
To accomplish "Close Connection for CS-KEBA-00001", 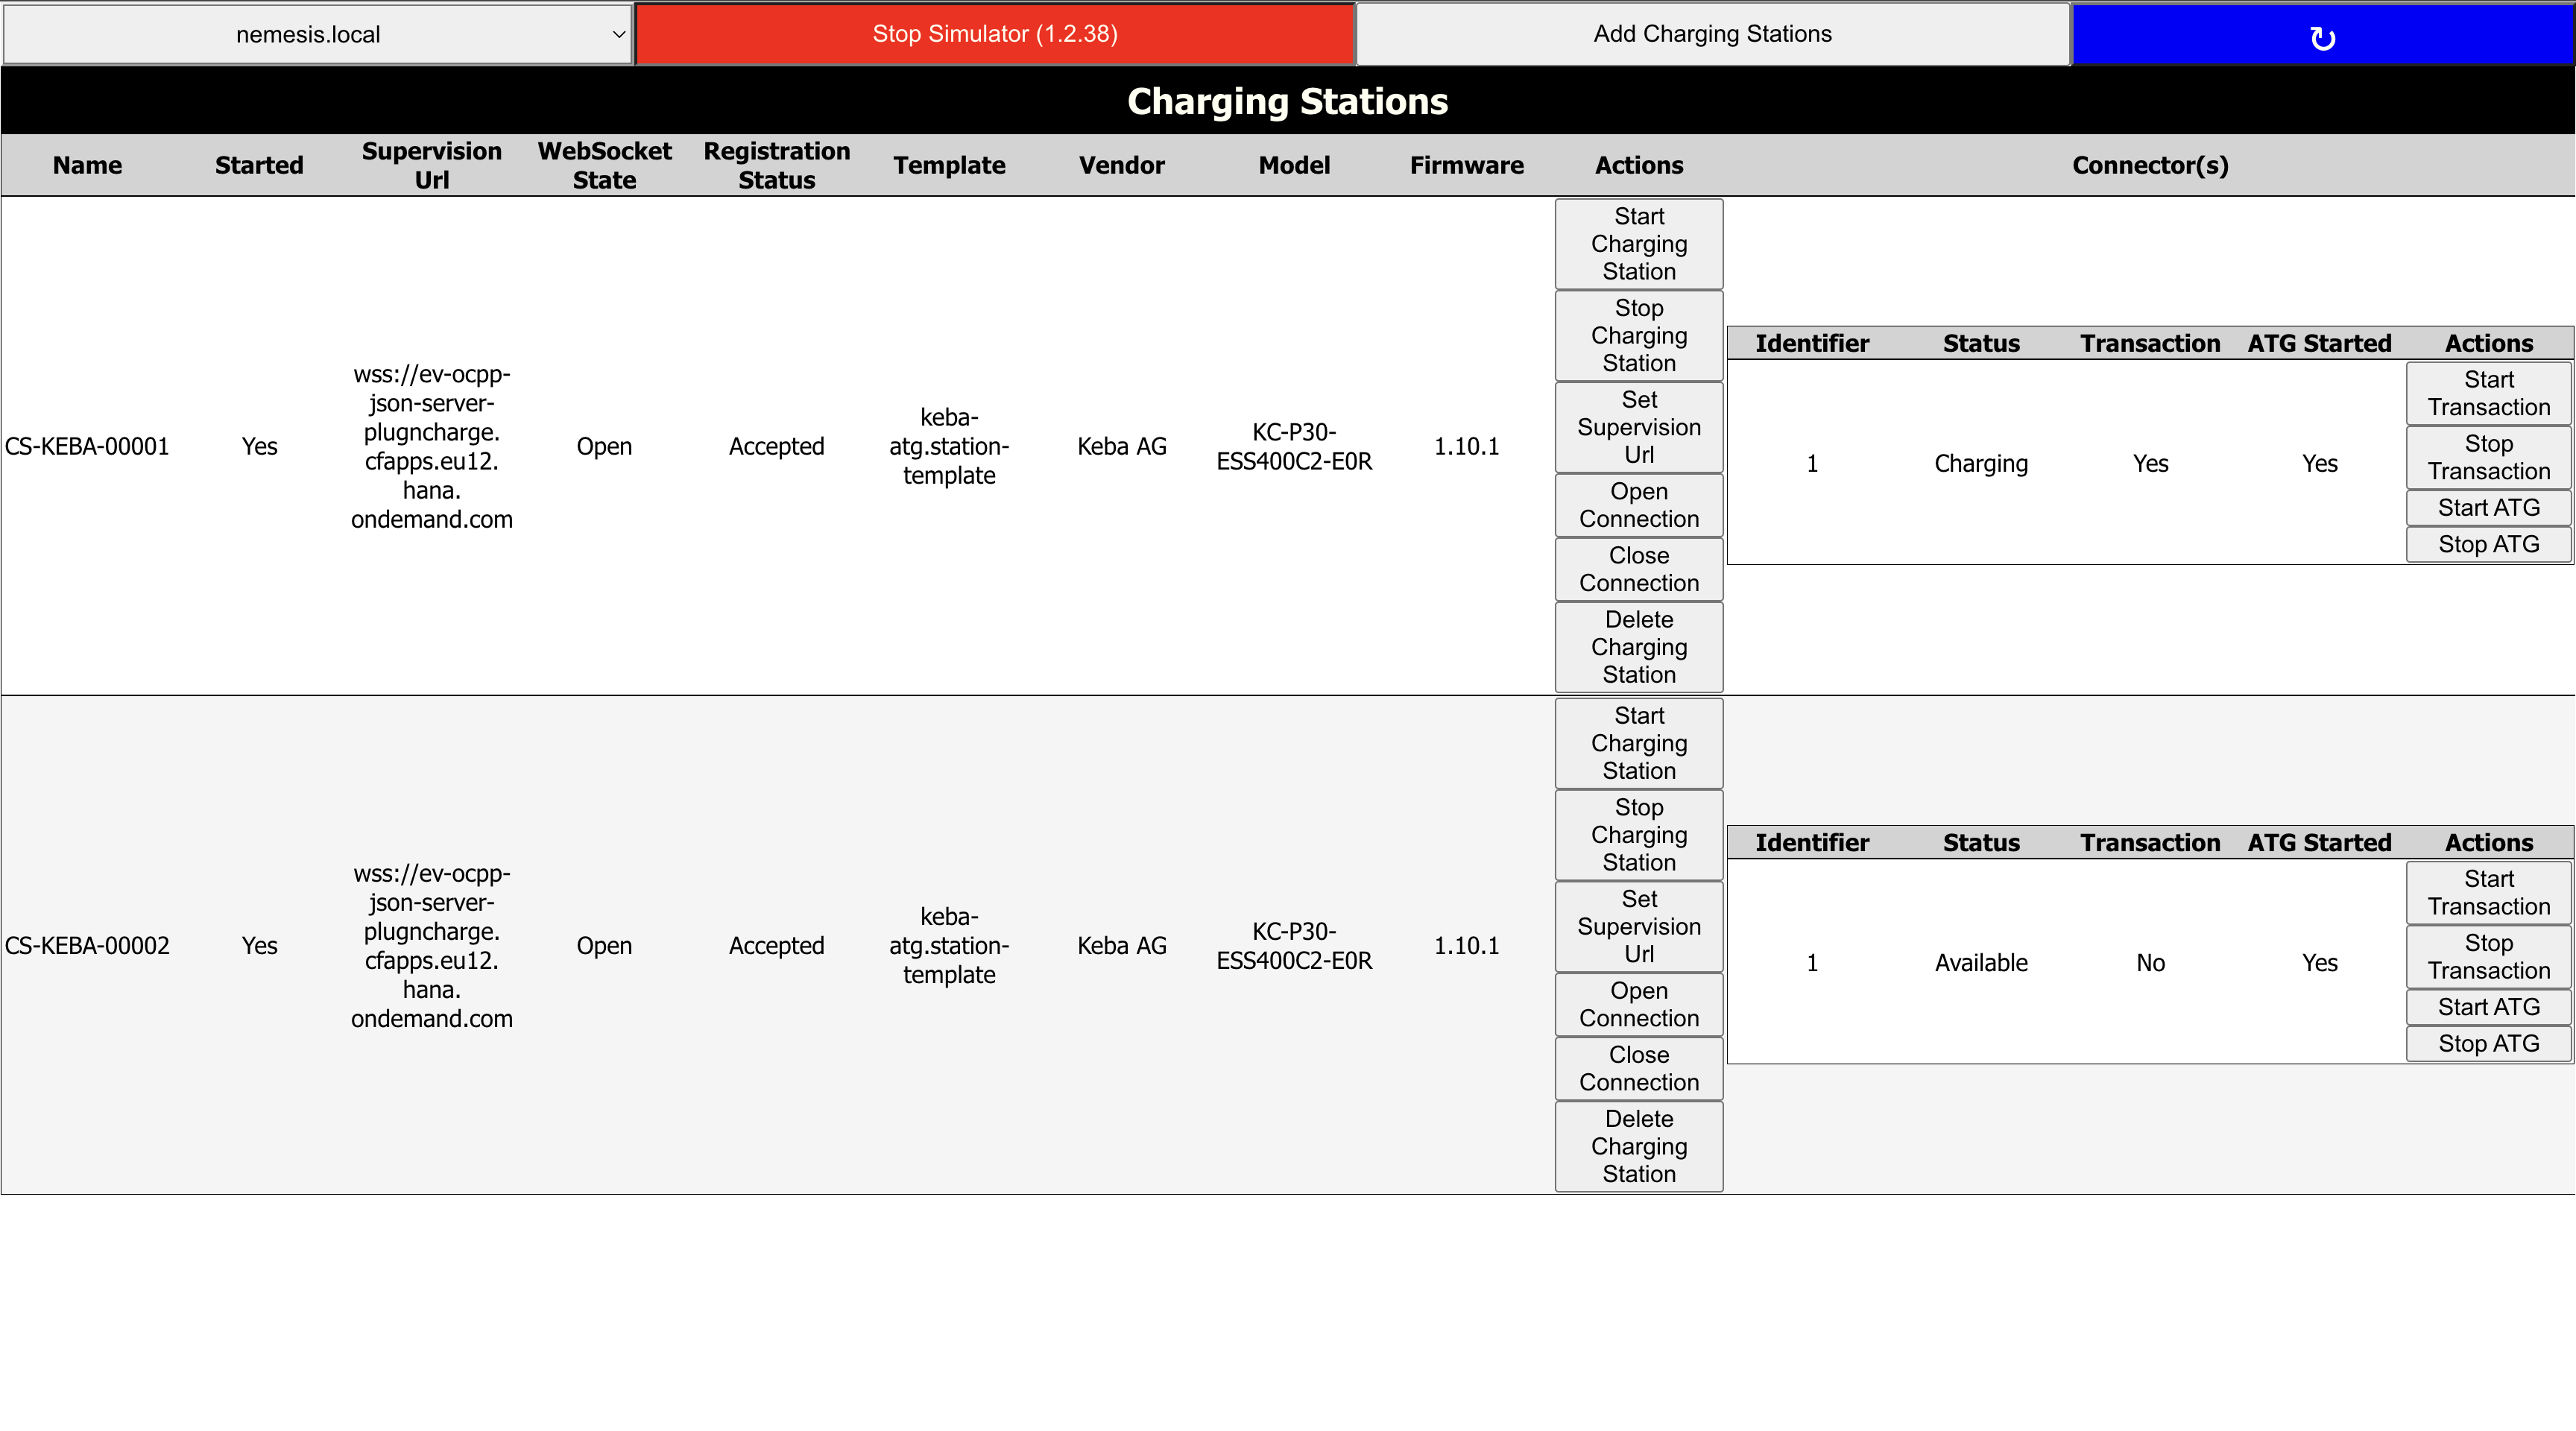I will pos(1638,569).
